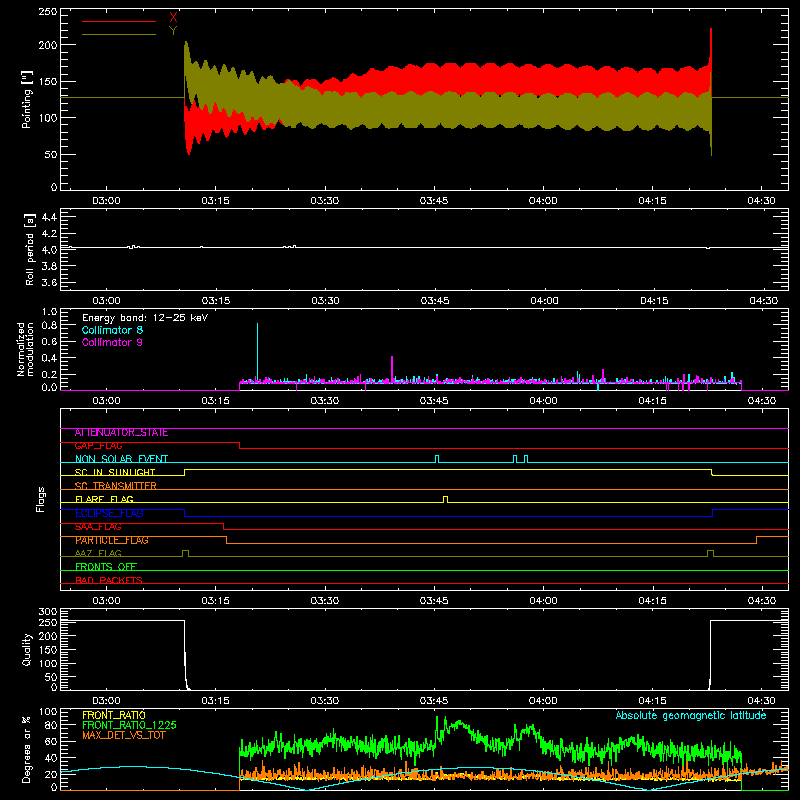The image size is (800, 800).
Task: Select the PARTICLE_FLAG label
Action: pyautogui.click(x=112, y=540)
